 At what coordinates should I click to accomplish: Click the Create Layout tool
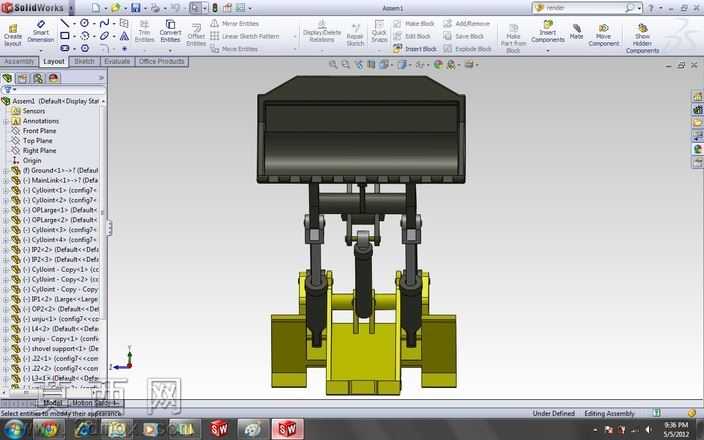pos(13,35)
